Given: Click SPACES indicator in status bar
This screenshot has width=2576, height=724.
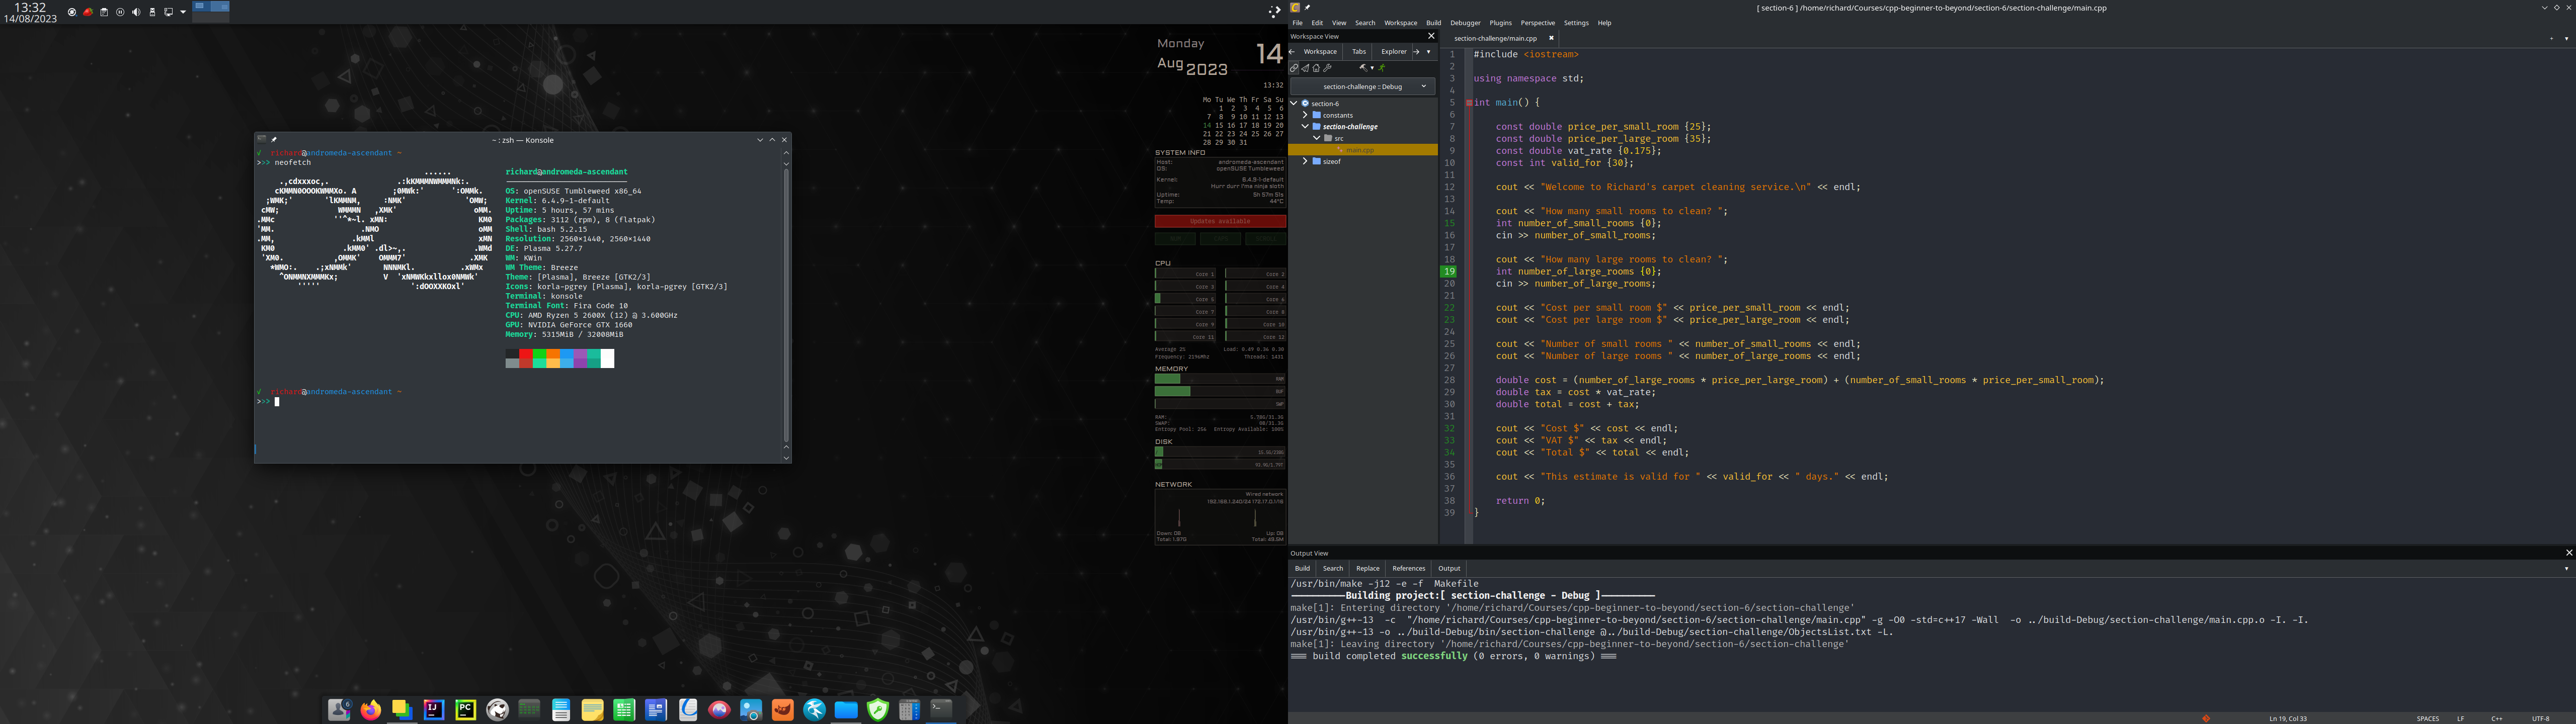Looking at the screenshot, I should pyautogui.click(x=2428, y=718).
